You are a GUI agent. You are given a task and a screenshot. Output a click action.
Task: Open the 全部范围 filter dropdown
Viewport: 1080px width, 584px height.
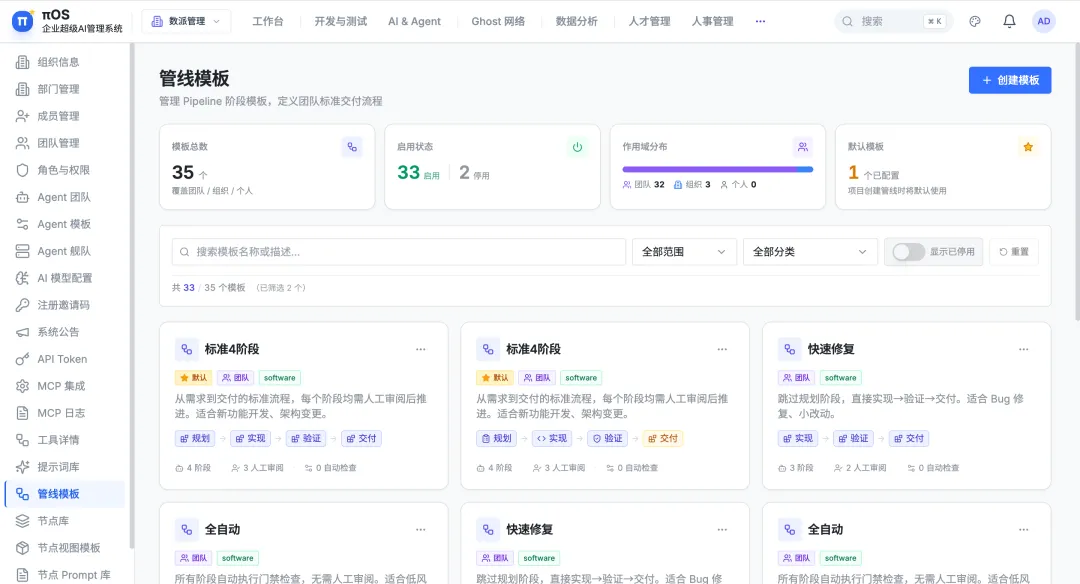[x=684, y=252]
